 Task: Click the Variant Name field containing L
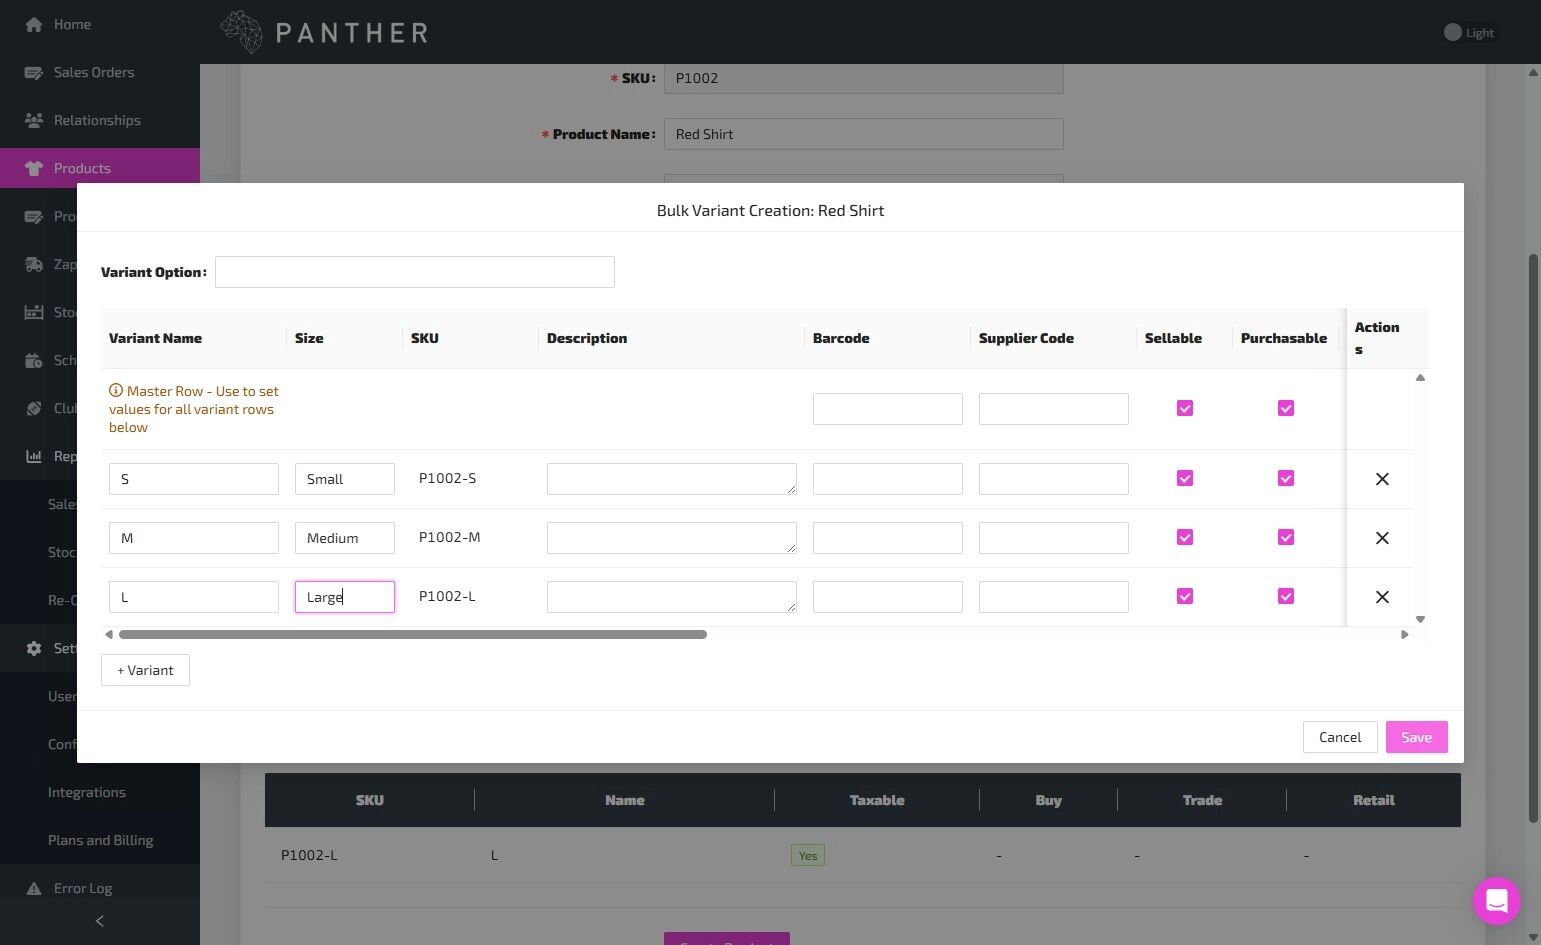(x=194, y=597)
